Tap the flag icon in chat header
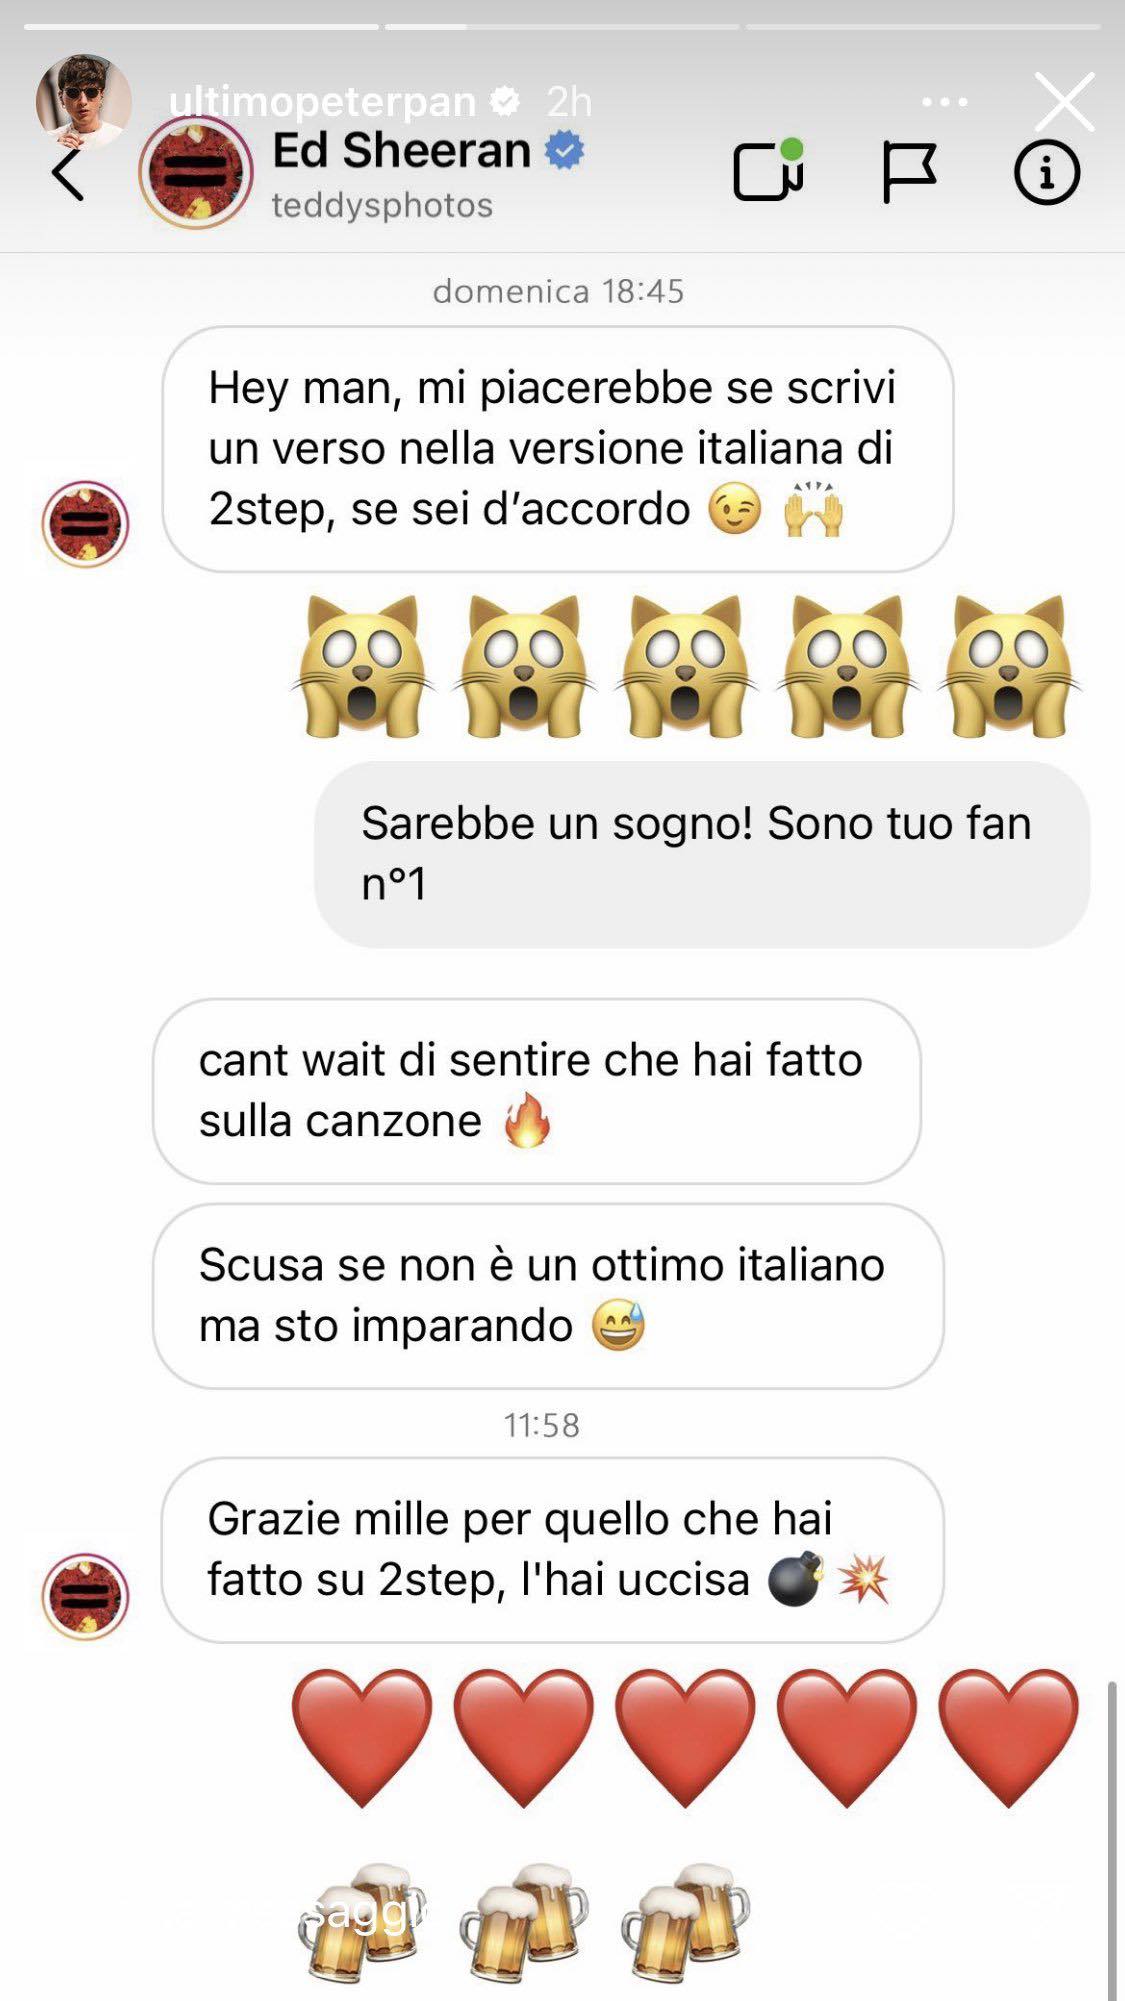Viewport: 1125px width, 2001px height. (908, 172)
